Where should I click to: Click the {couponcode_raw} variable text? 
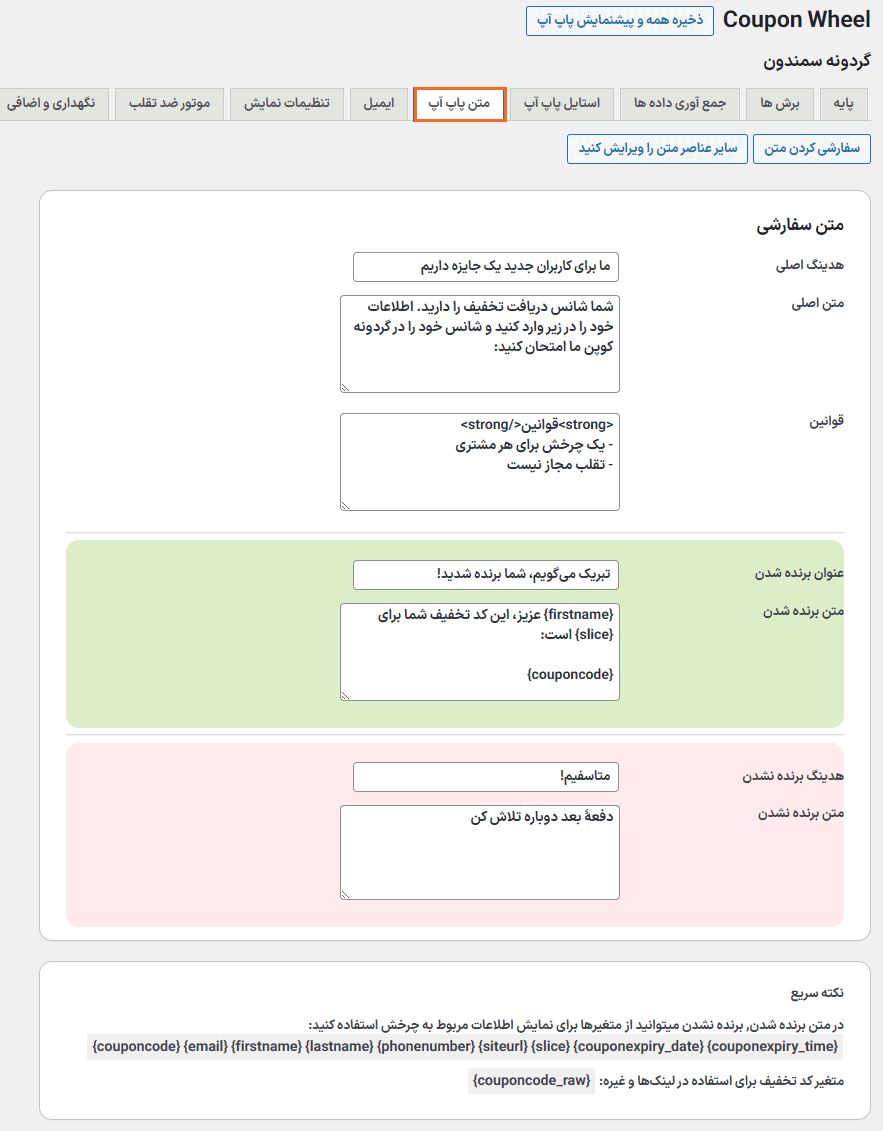(532, 1081)
